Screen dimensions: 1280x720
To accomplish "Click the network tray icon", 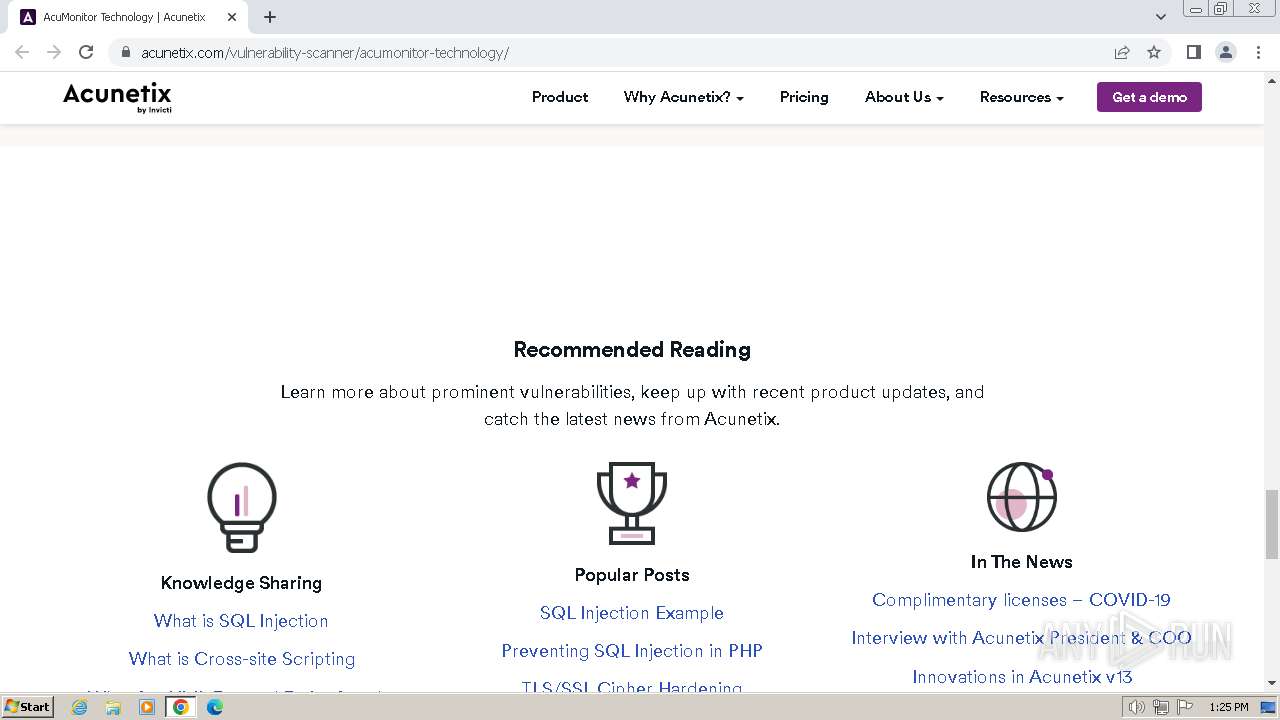I will [1160, 707].
